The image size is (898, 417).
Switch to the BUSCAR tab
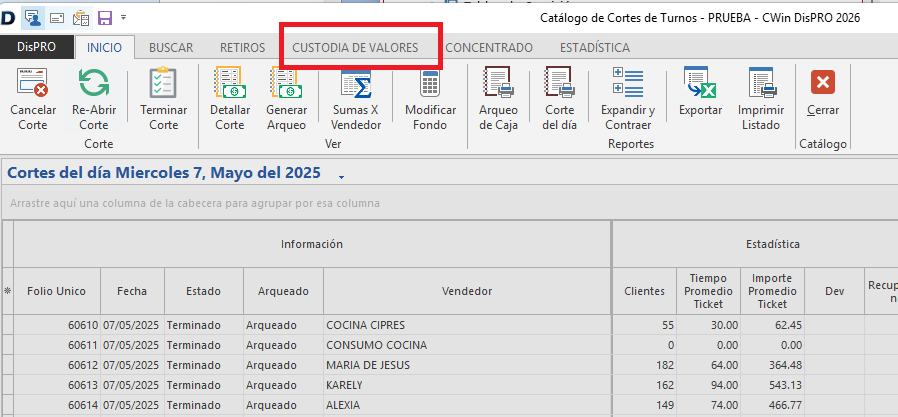click(171, 48)
